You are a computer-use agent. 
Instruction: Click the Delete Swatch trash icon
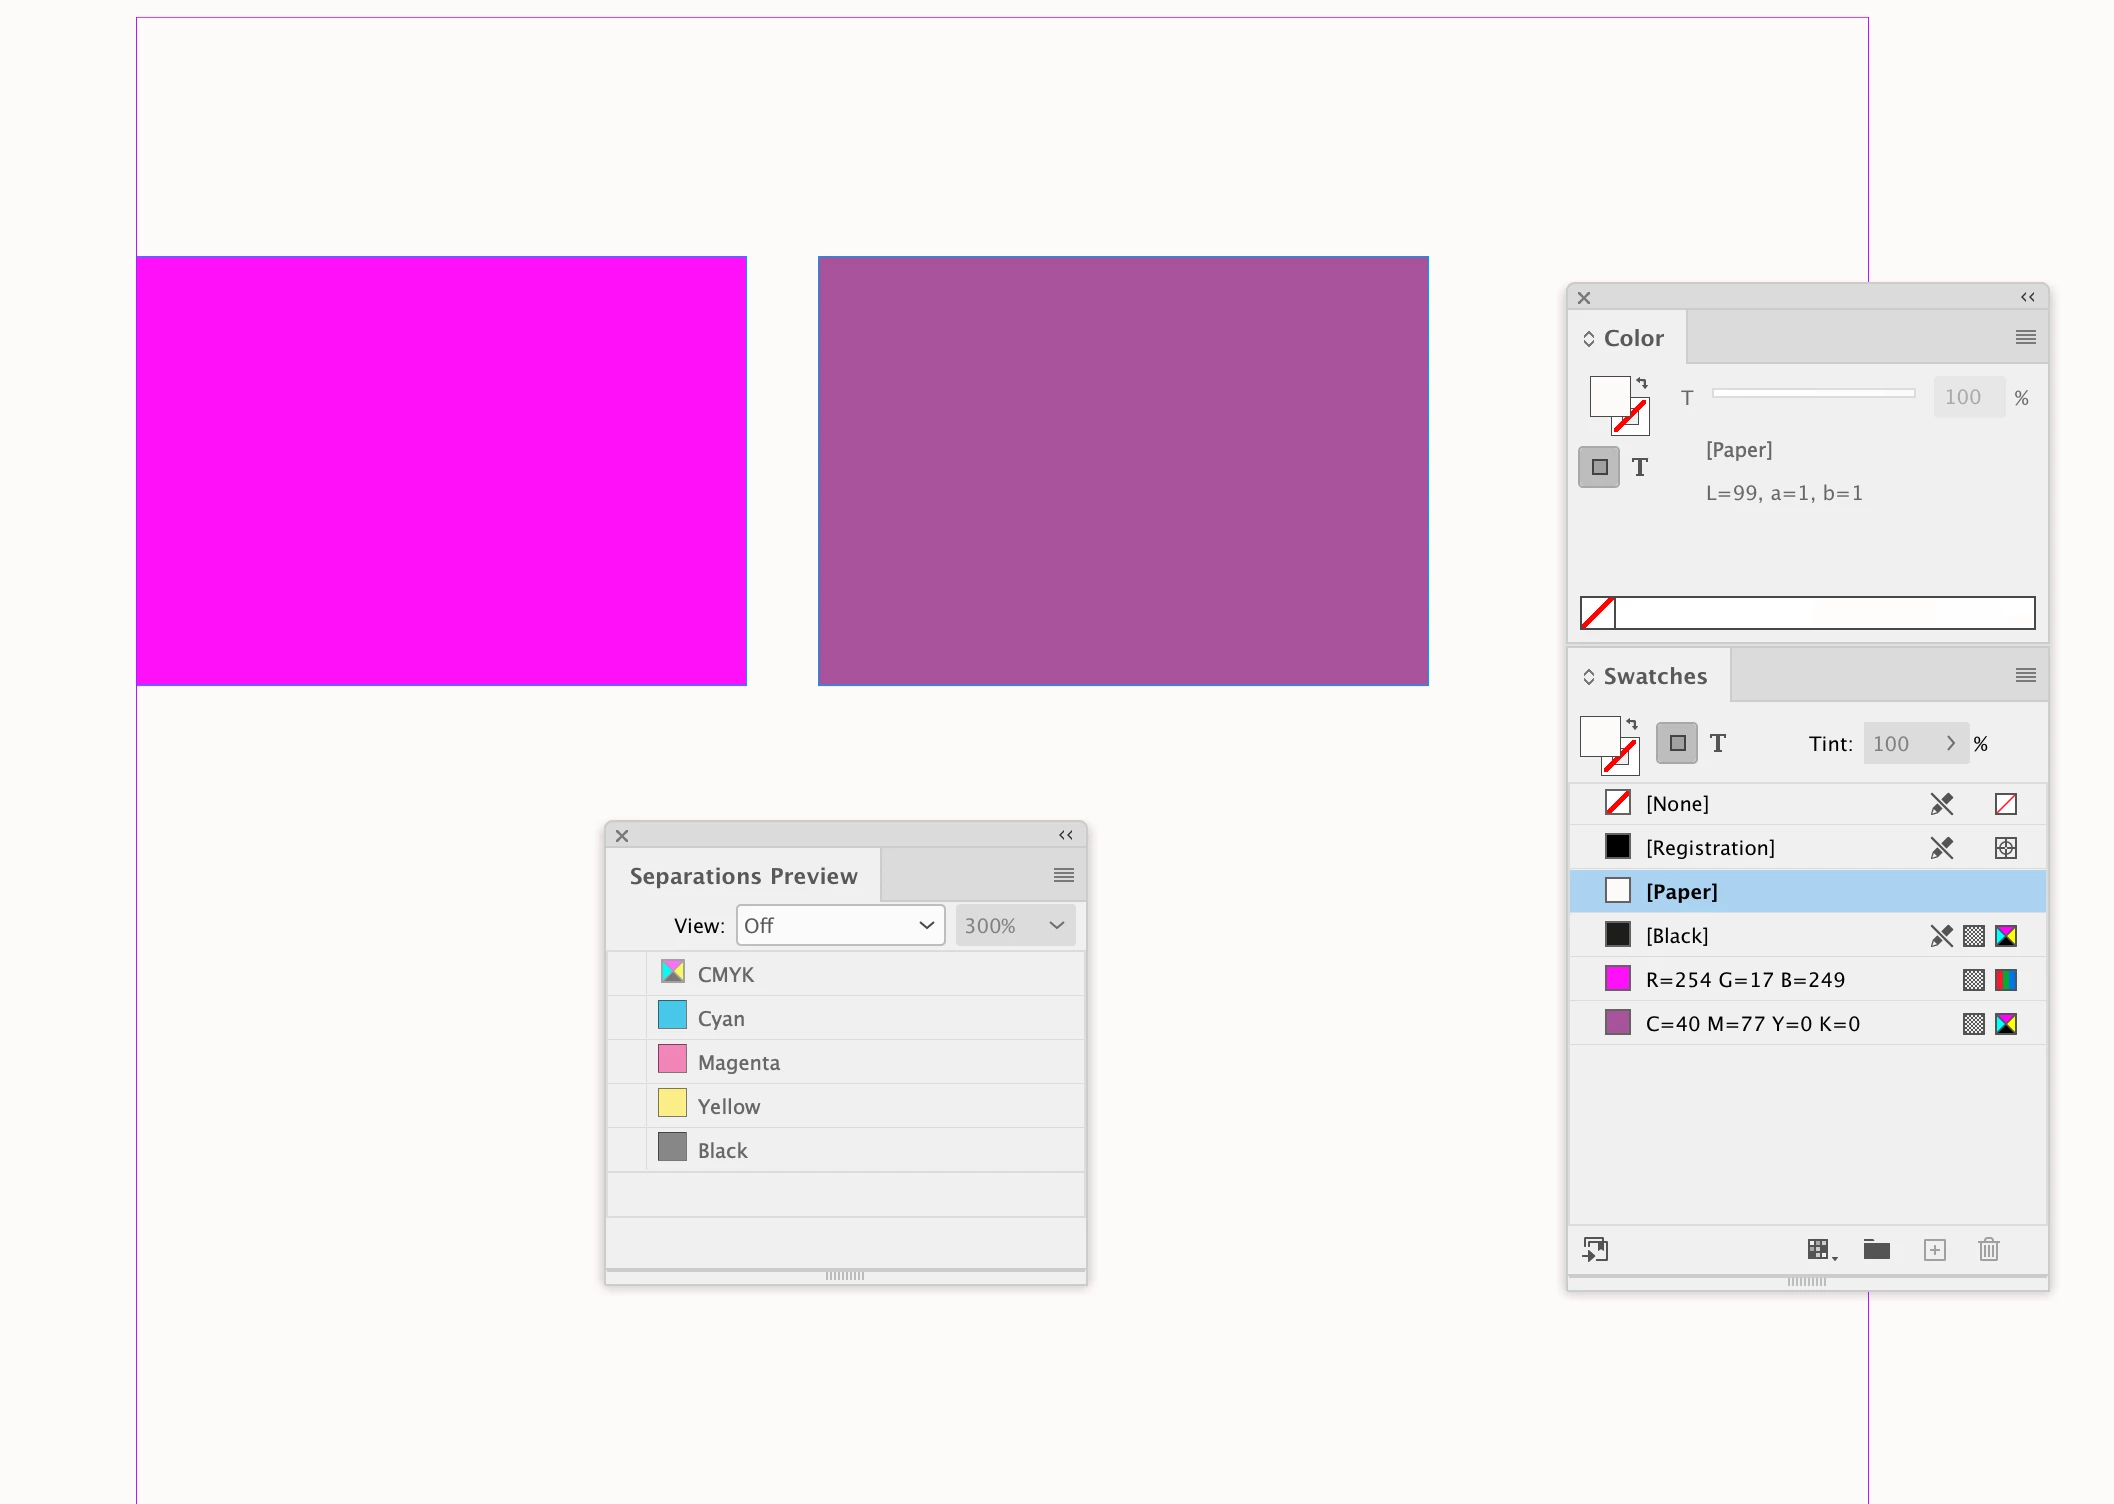point(1988,1250)
